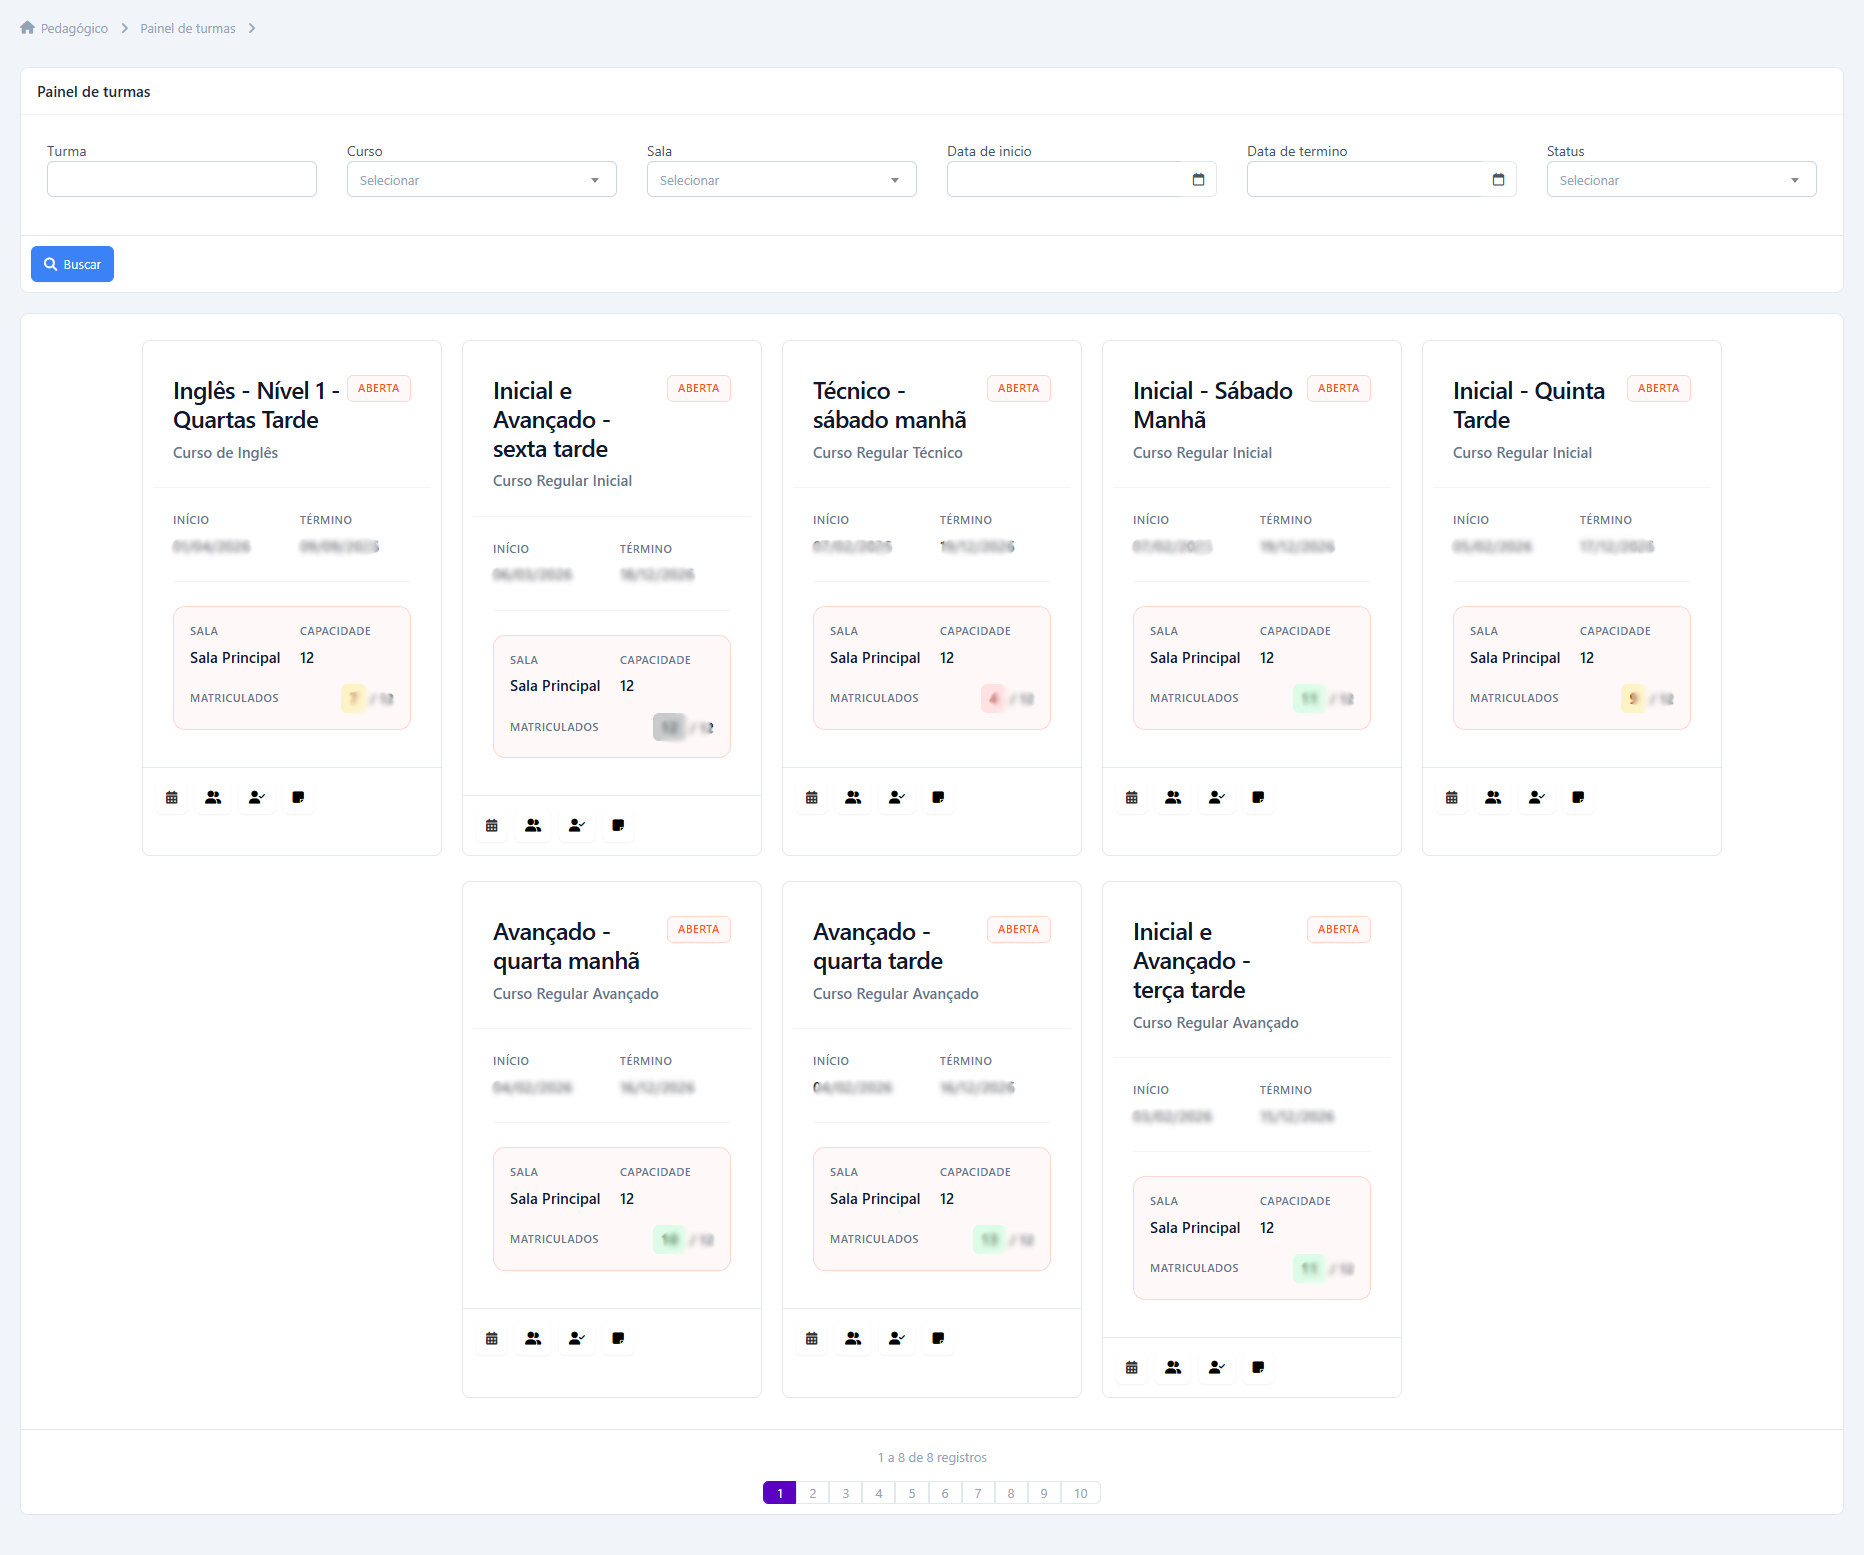Select the home icon in the breadcrumb
The image size is (1864, 1555).
pos(26,27)
